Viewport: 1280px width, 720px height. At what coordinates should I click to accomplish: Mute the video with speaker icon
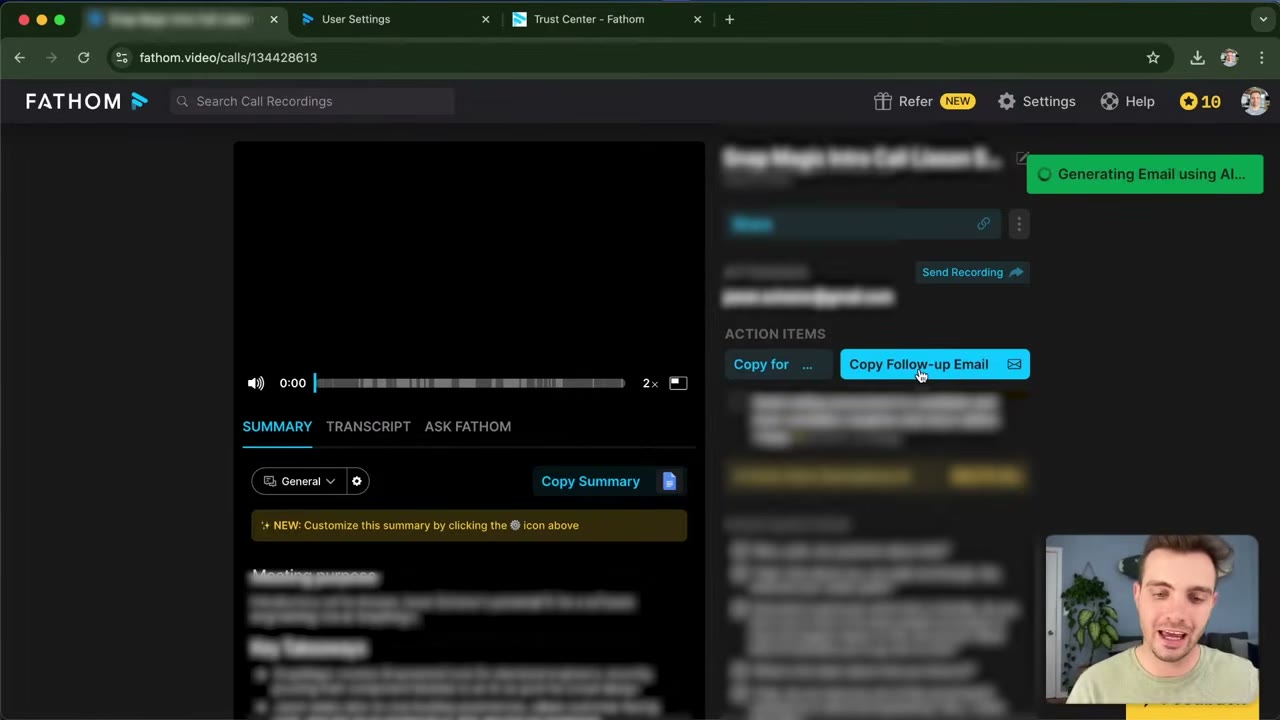tap(256, 383)
